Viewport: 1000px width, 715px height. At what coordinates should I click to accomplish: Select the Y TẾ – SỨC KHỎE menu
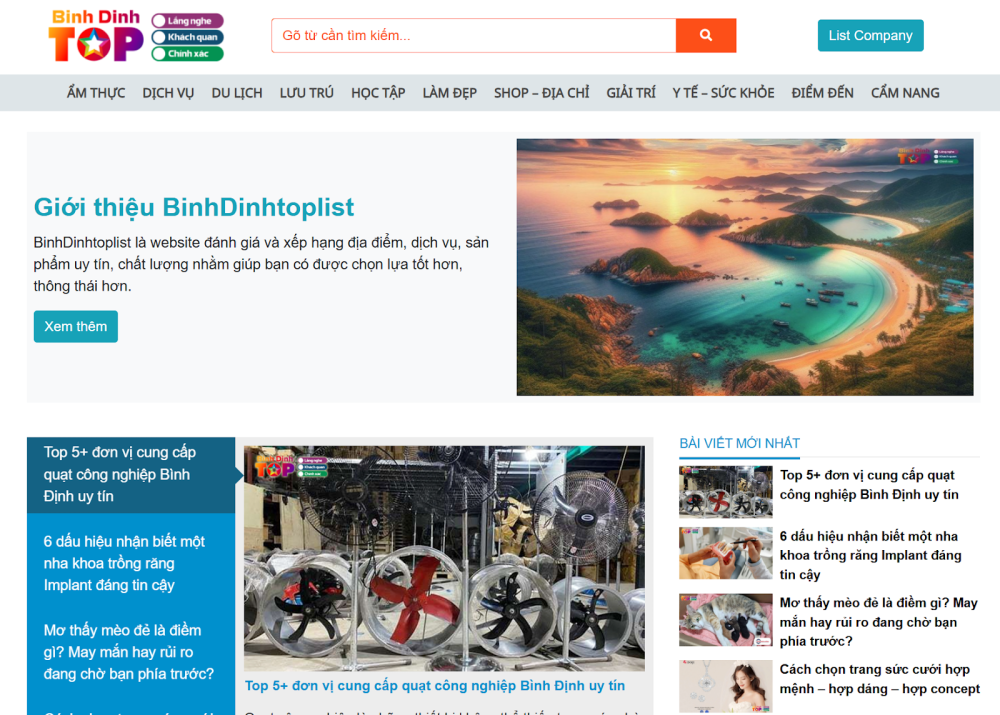[x=723, y=93]
